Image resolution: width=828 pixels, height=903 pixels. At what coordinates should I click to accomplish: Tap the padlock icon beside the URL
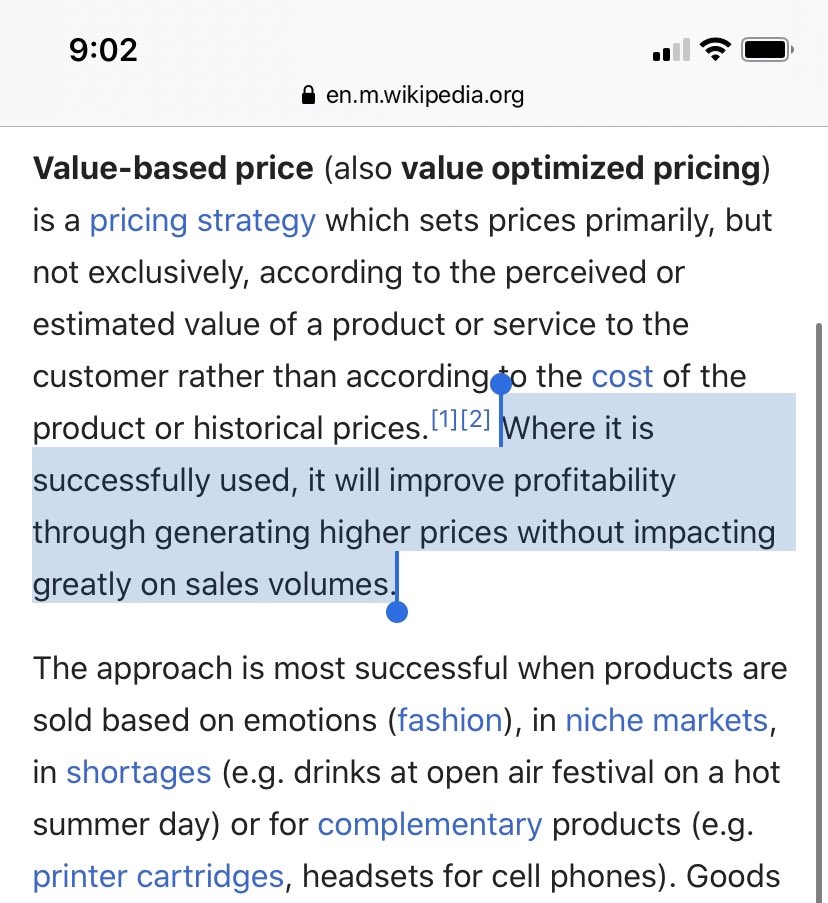(x=307, y=96)
